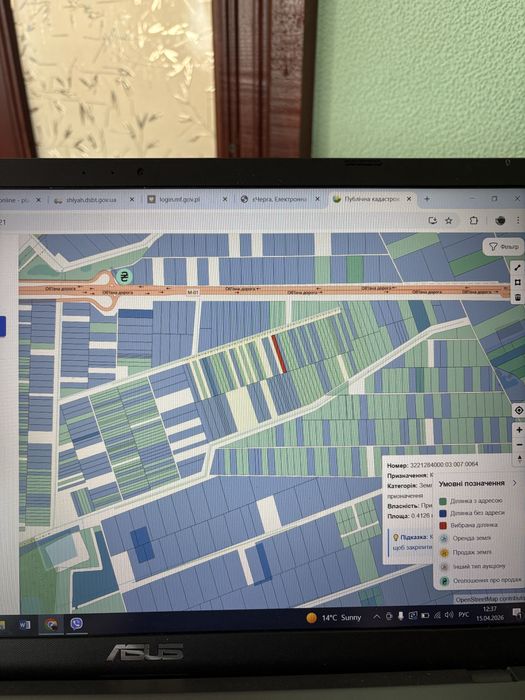Viewport: 525px width, 700px height.
Task: Collapse the Умовні позначення legend chevron
Action: [x=515, y=483]
